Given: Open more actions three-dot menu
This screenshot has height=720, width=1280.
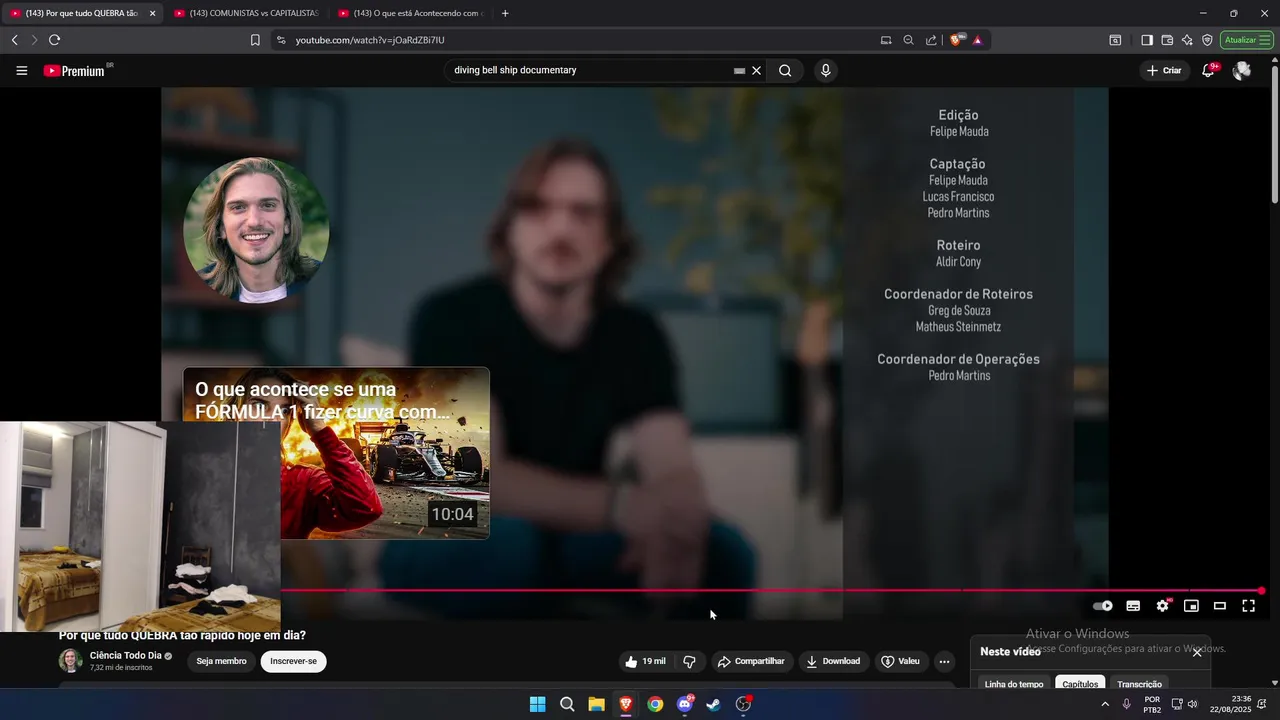Looking at the screenshot, I should [944, 661].
